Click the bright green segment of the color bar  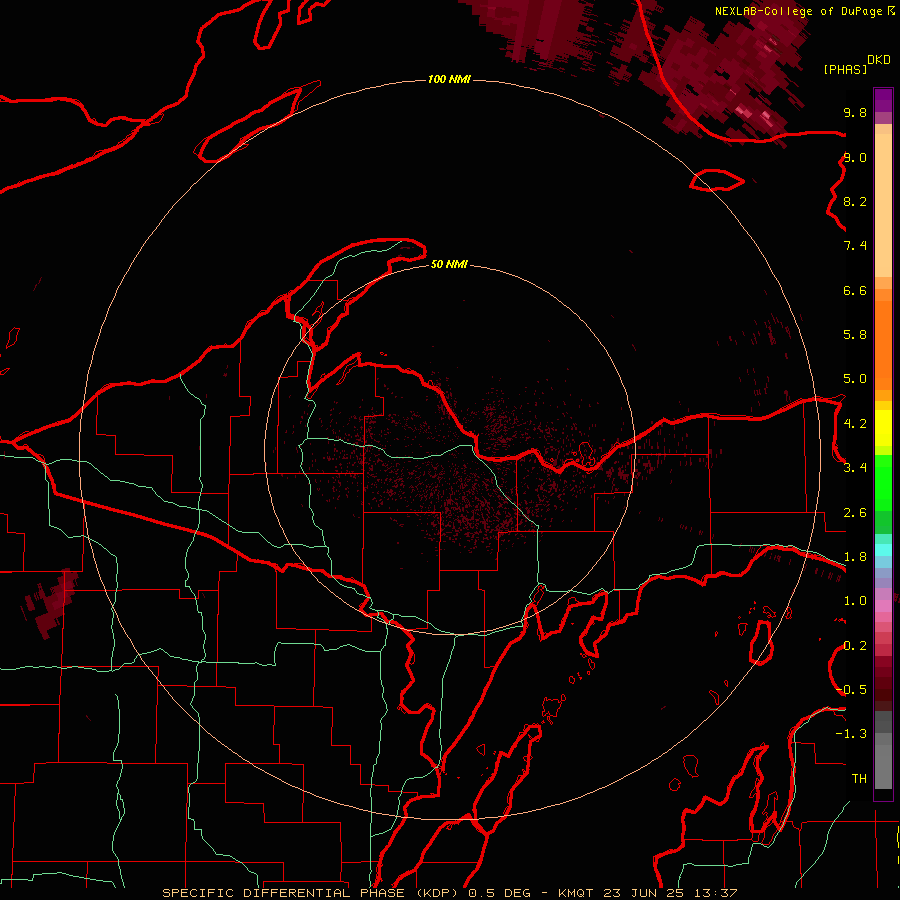883,483
